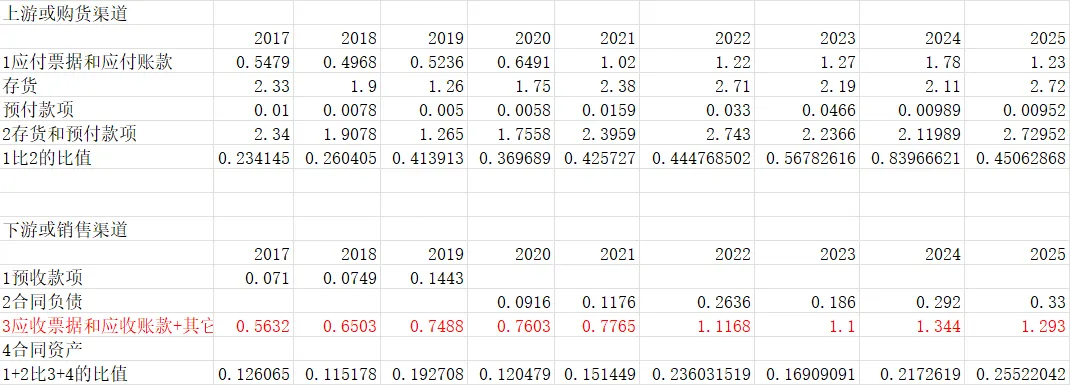Select the 1+2比3+4的比值 label cell

[107, 374]
